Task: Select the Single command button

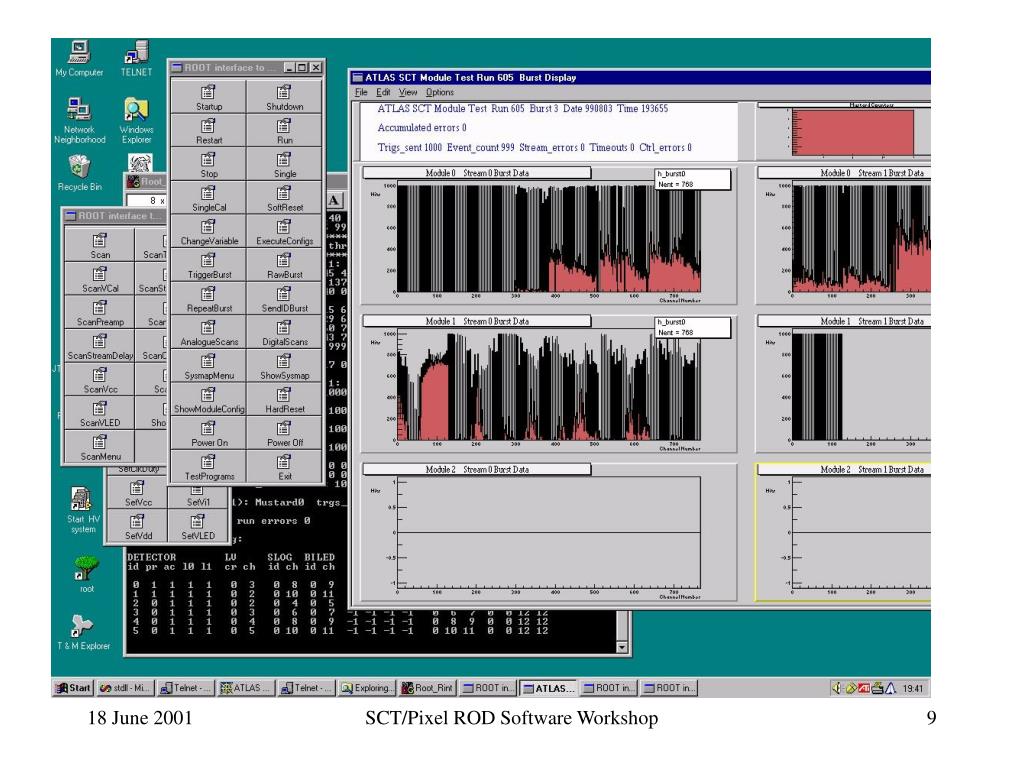Action: (284, 164)
